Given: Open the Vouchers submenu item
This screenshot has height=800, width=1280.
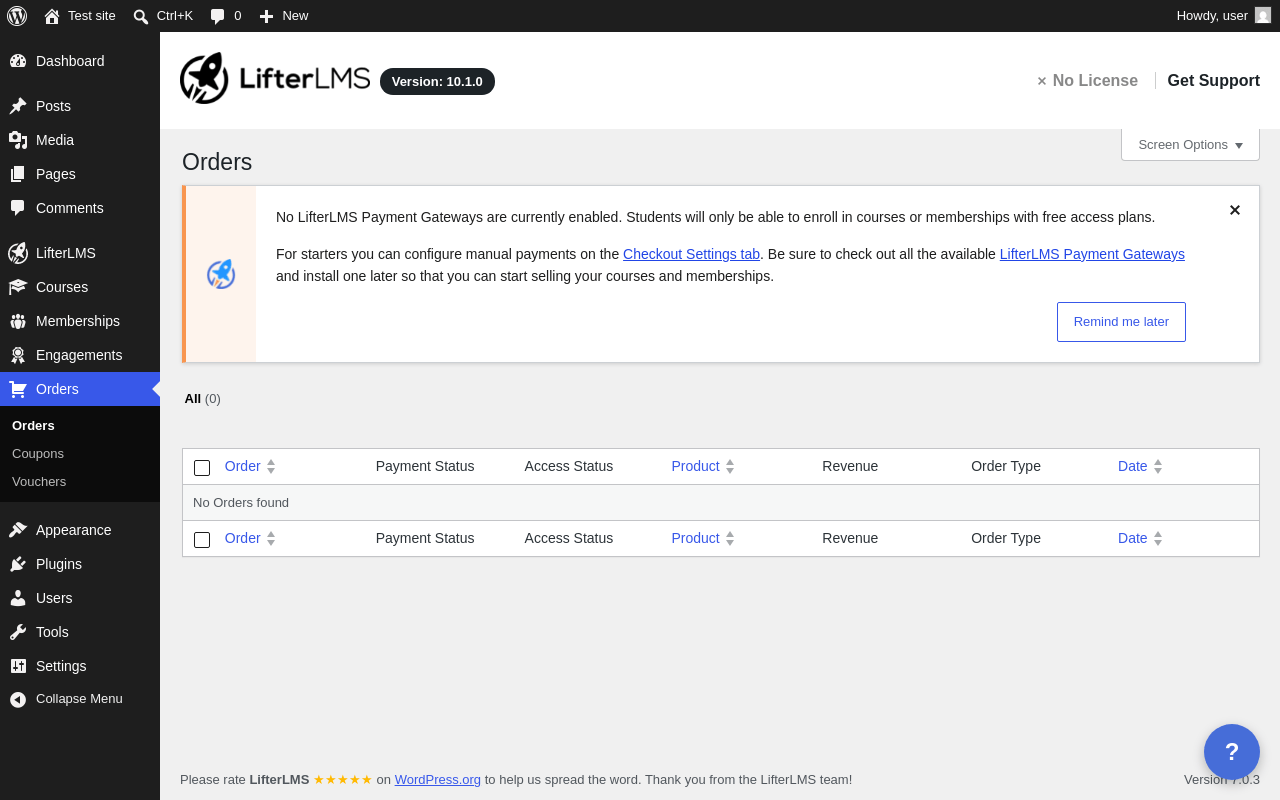Looking at the screenshot, I should (80, 482).
